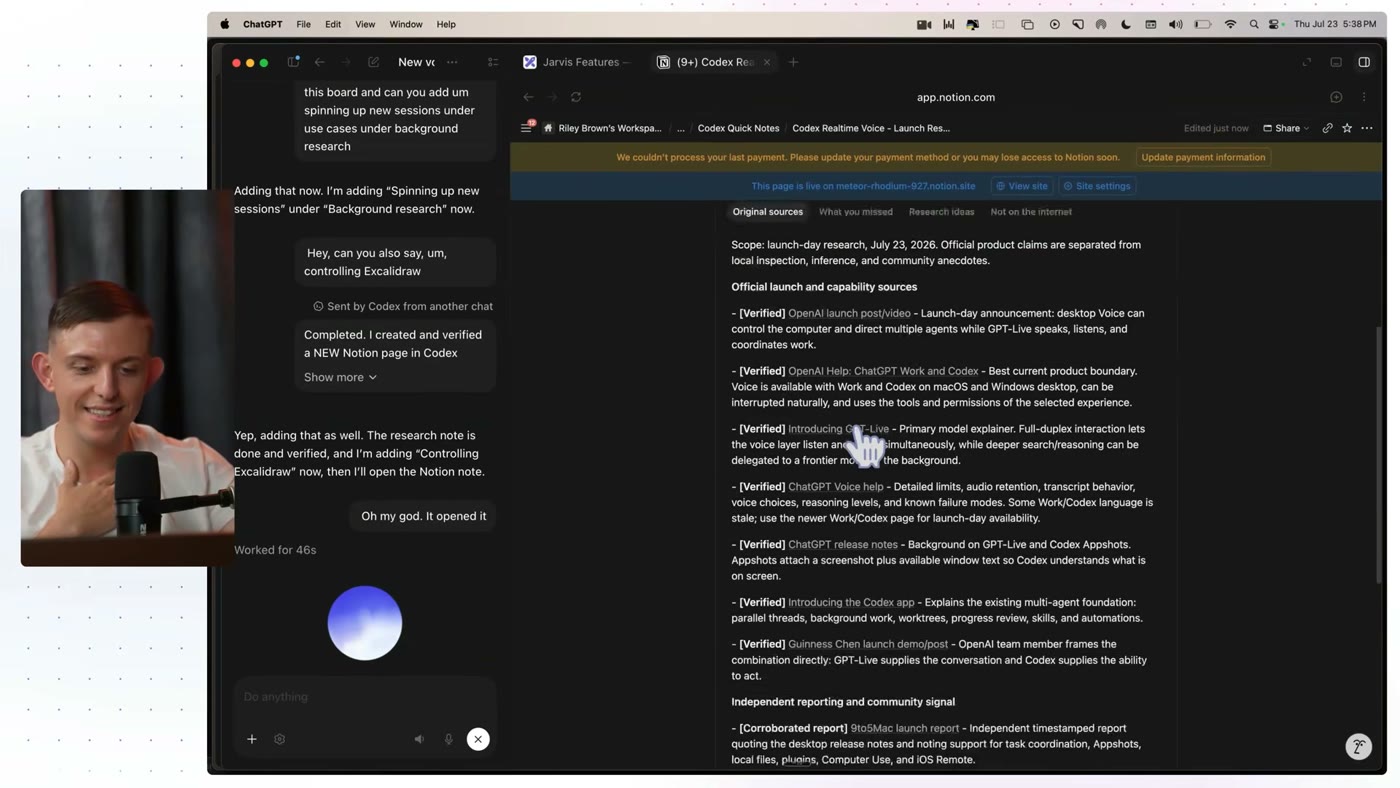Open macOS Control Center
The height and width of the screenshot is (788, 1400).
(1275, 24)
